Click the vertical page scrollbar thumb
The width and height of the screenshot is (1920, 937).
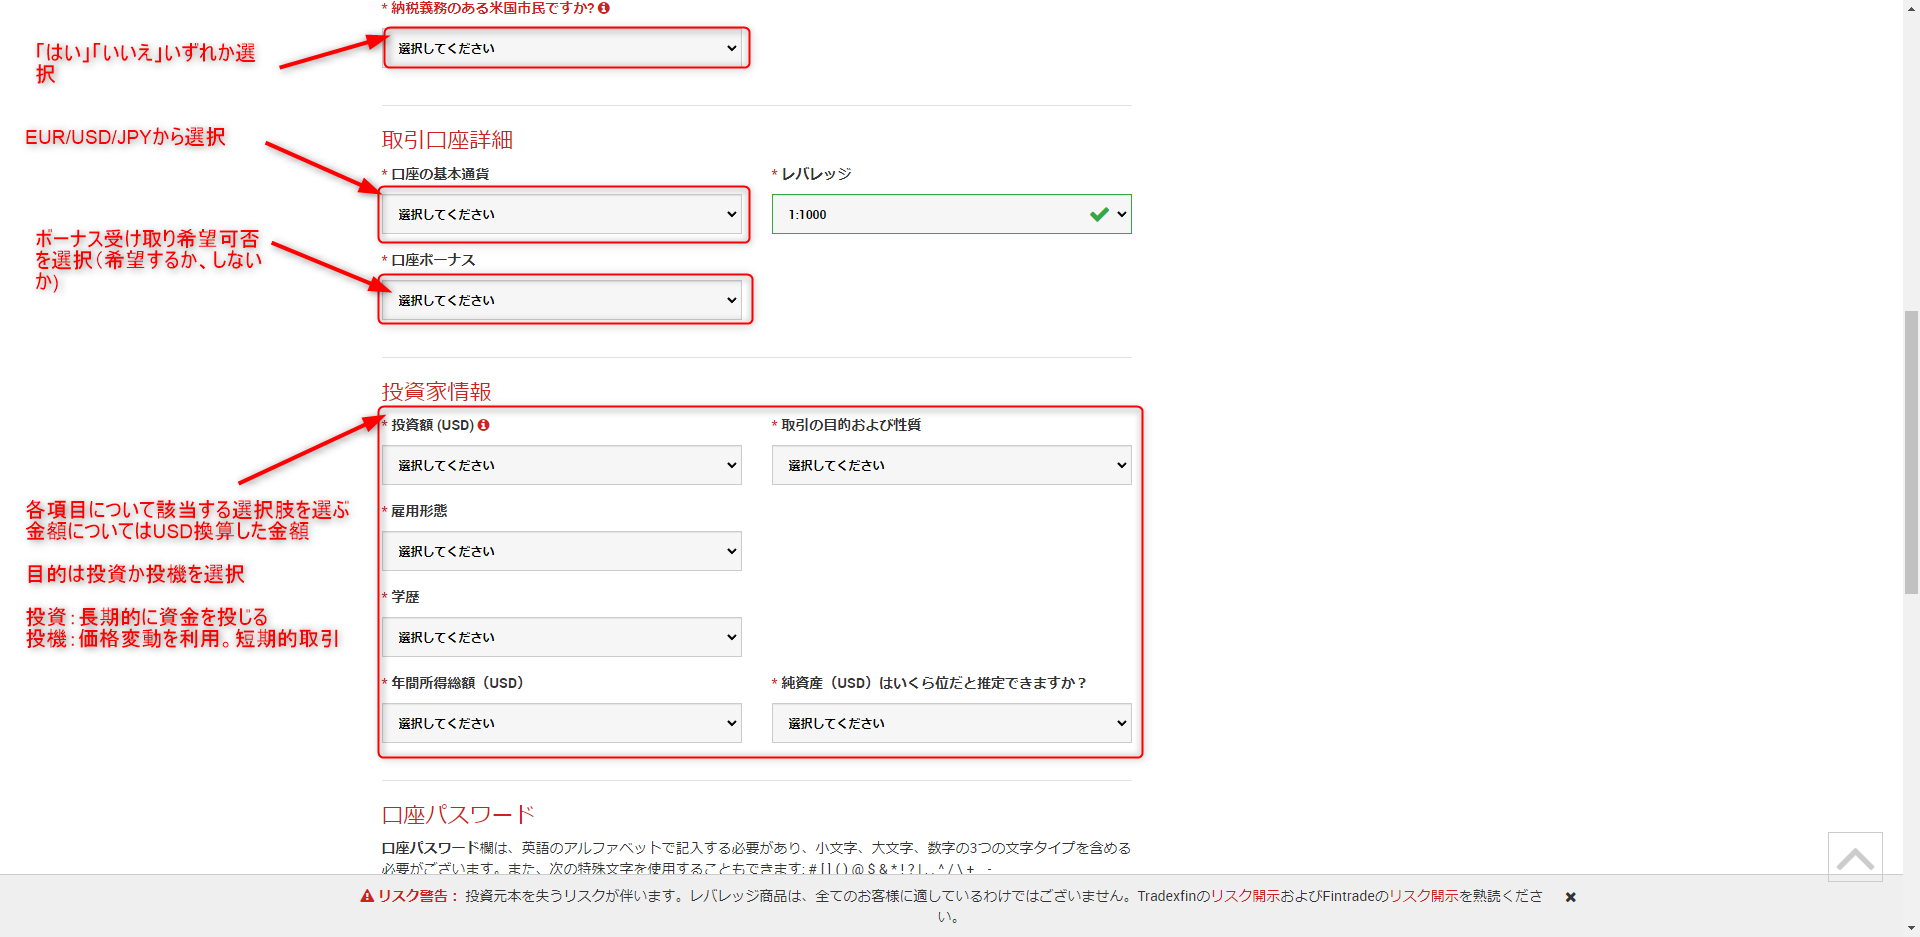click(x=1911, y=450)
